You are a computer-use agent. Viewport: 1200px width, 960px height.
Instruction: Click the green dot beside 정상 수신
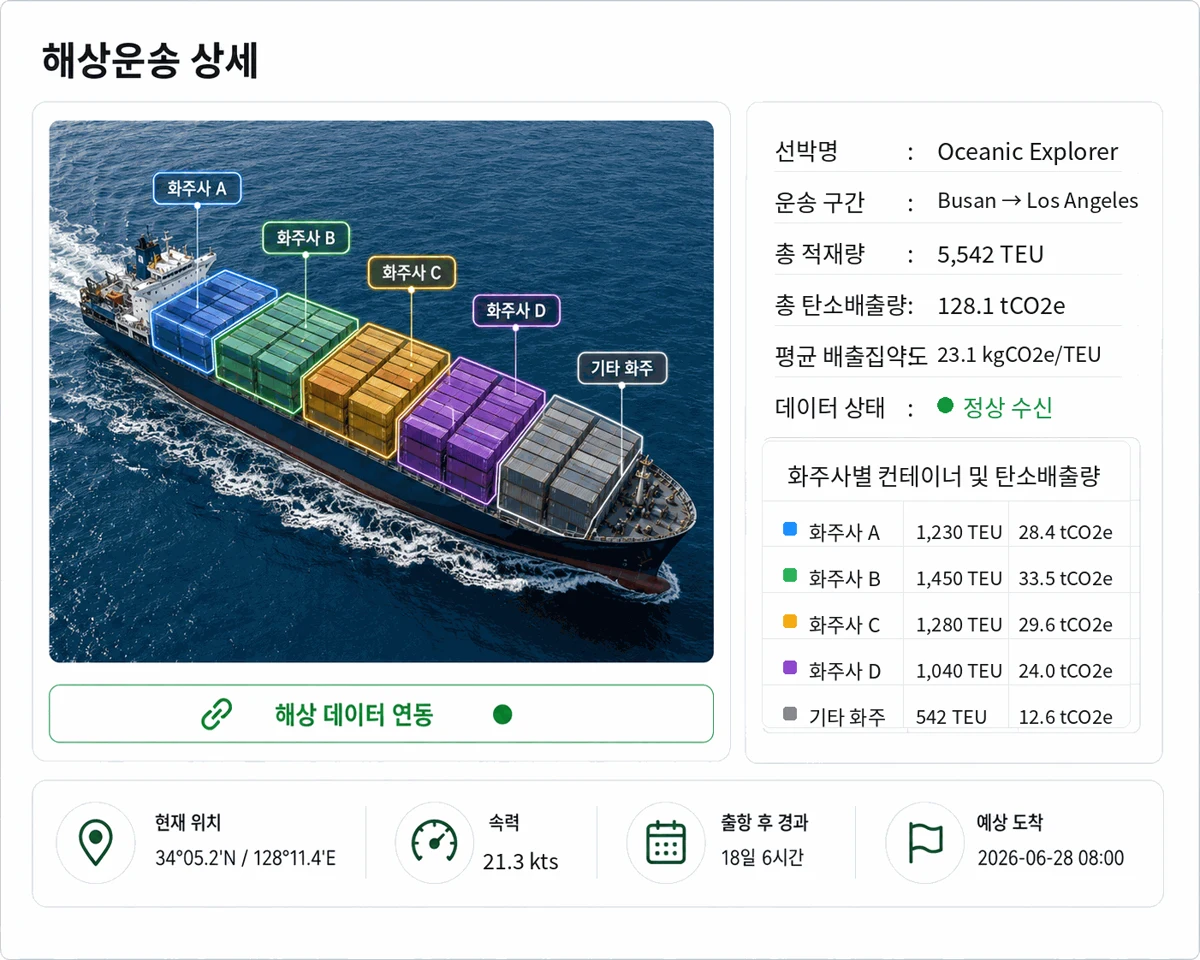point(945,406)
